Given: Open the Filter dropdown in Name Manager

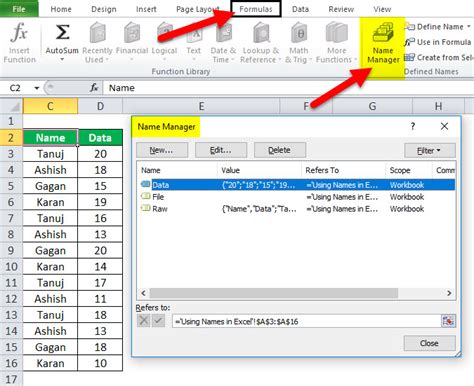Looking at the screenshot, I should click(430, 150).
